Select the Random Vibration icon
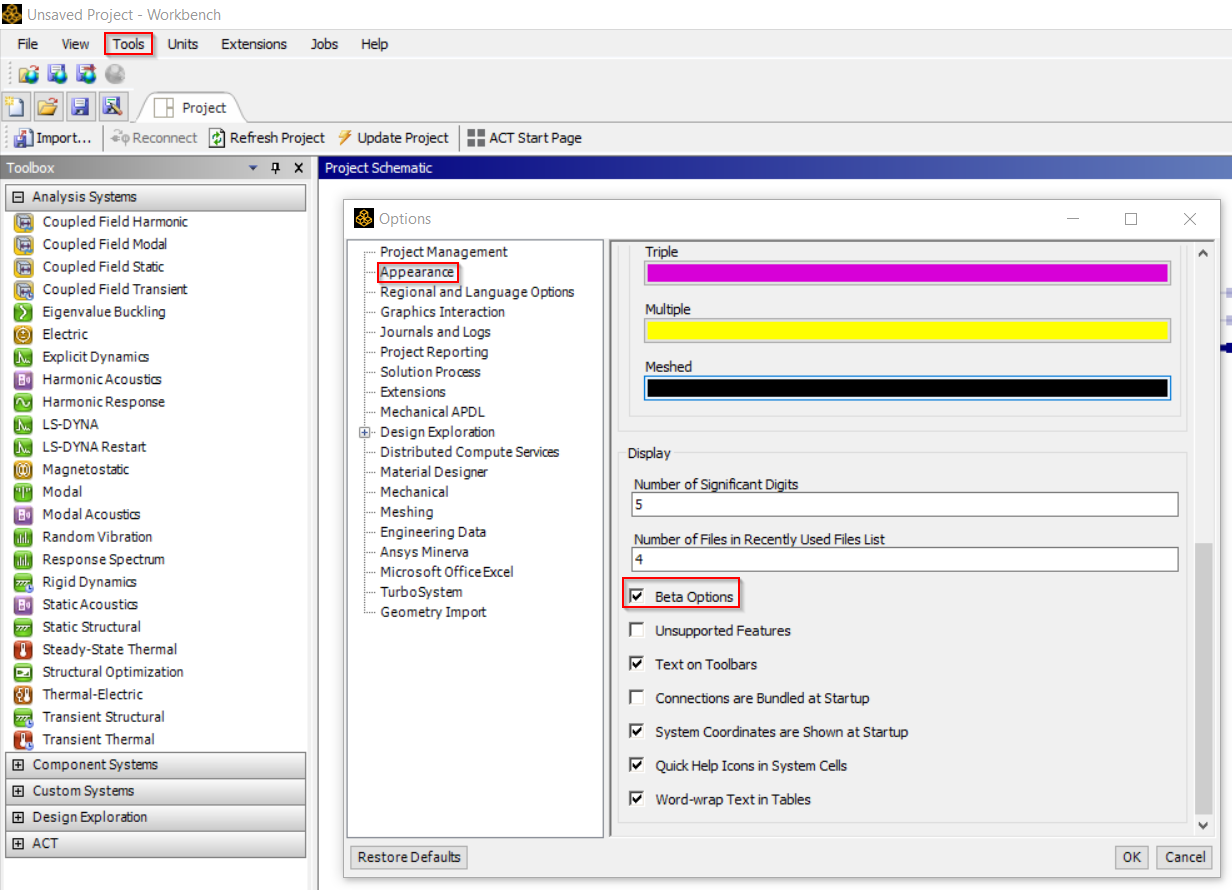This screenshot has height=890, width=1232. (x=24, y=537)
